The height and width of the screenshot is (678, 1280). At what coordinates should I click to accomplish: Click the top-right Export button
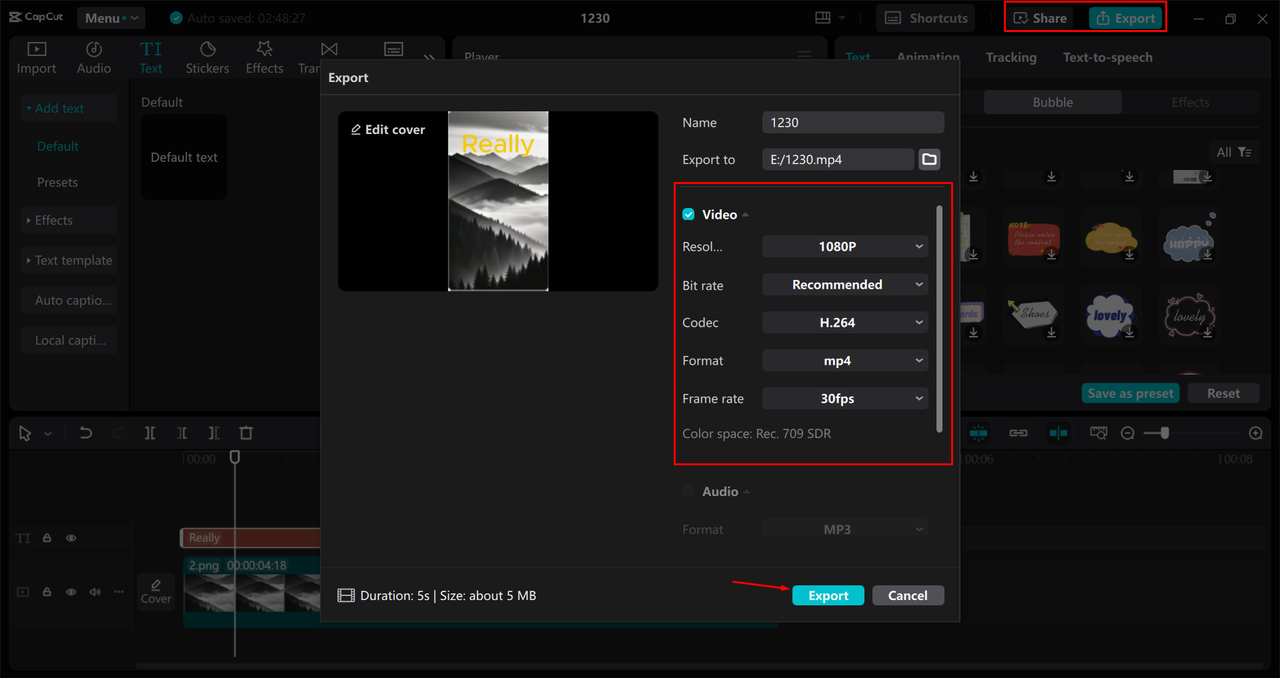(1125, 18)
